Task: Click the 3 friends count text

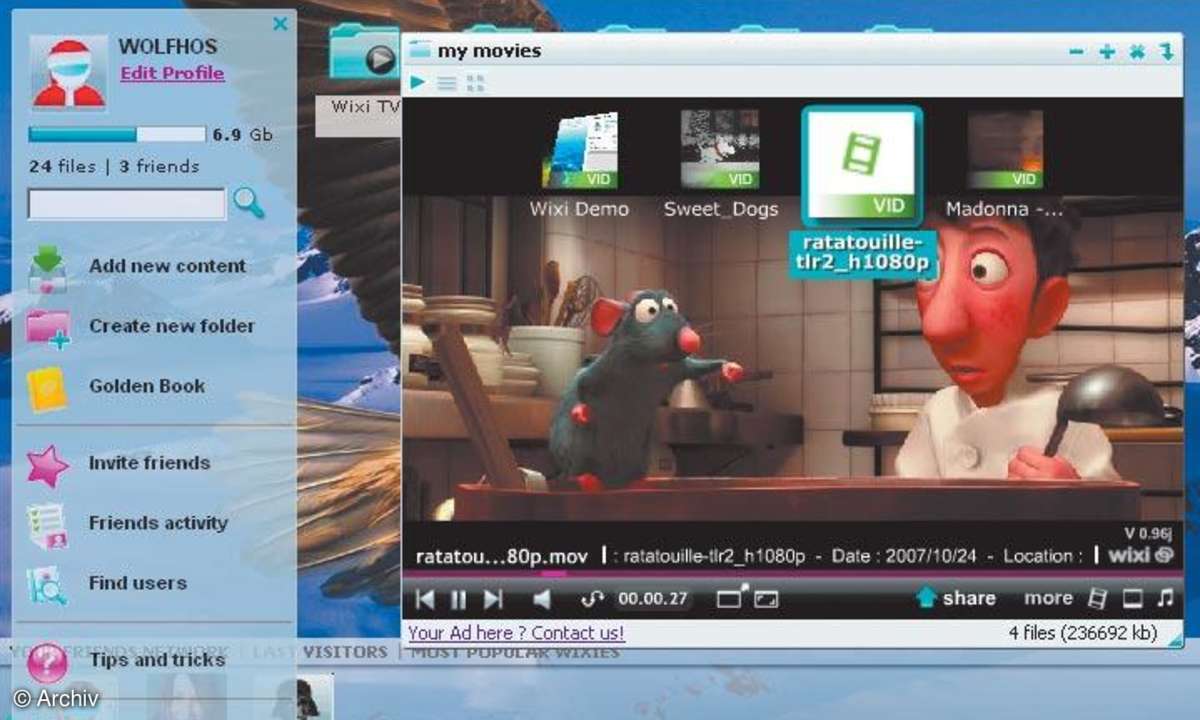Action: click(159, 166)
